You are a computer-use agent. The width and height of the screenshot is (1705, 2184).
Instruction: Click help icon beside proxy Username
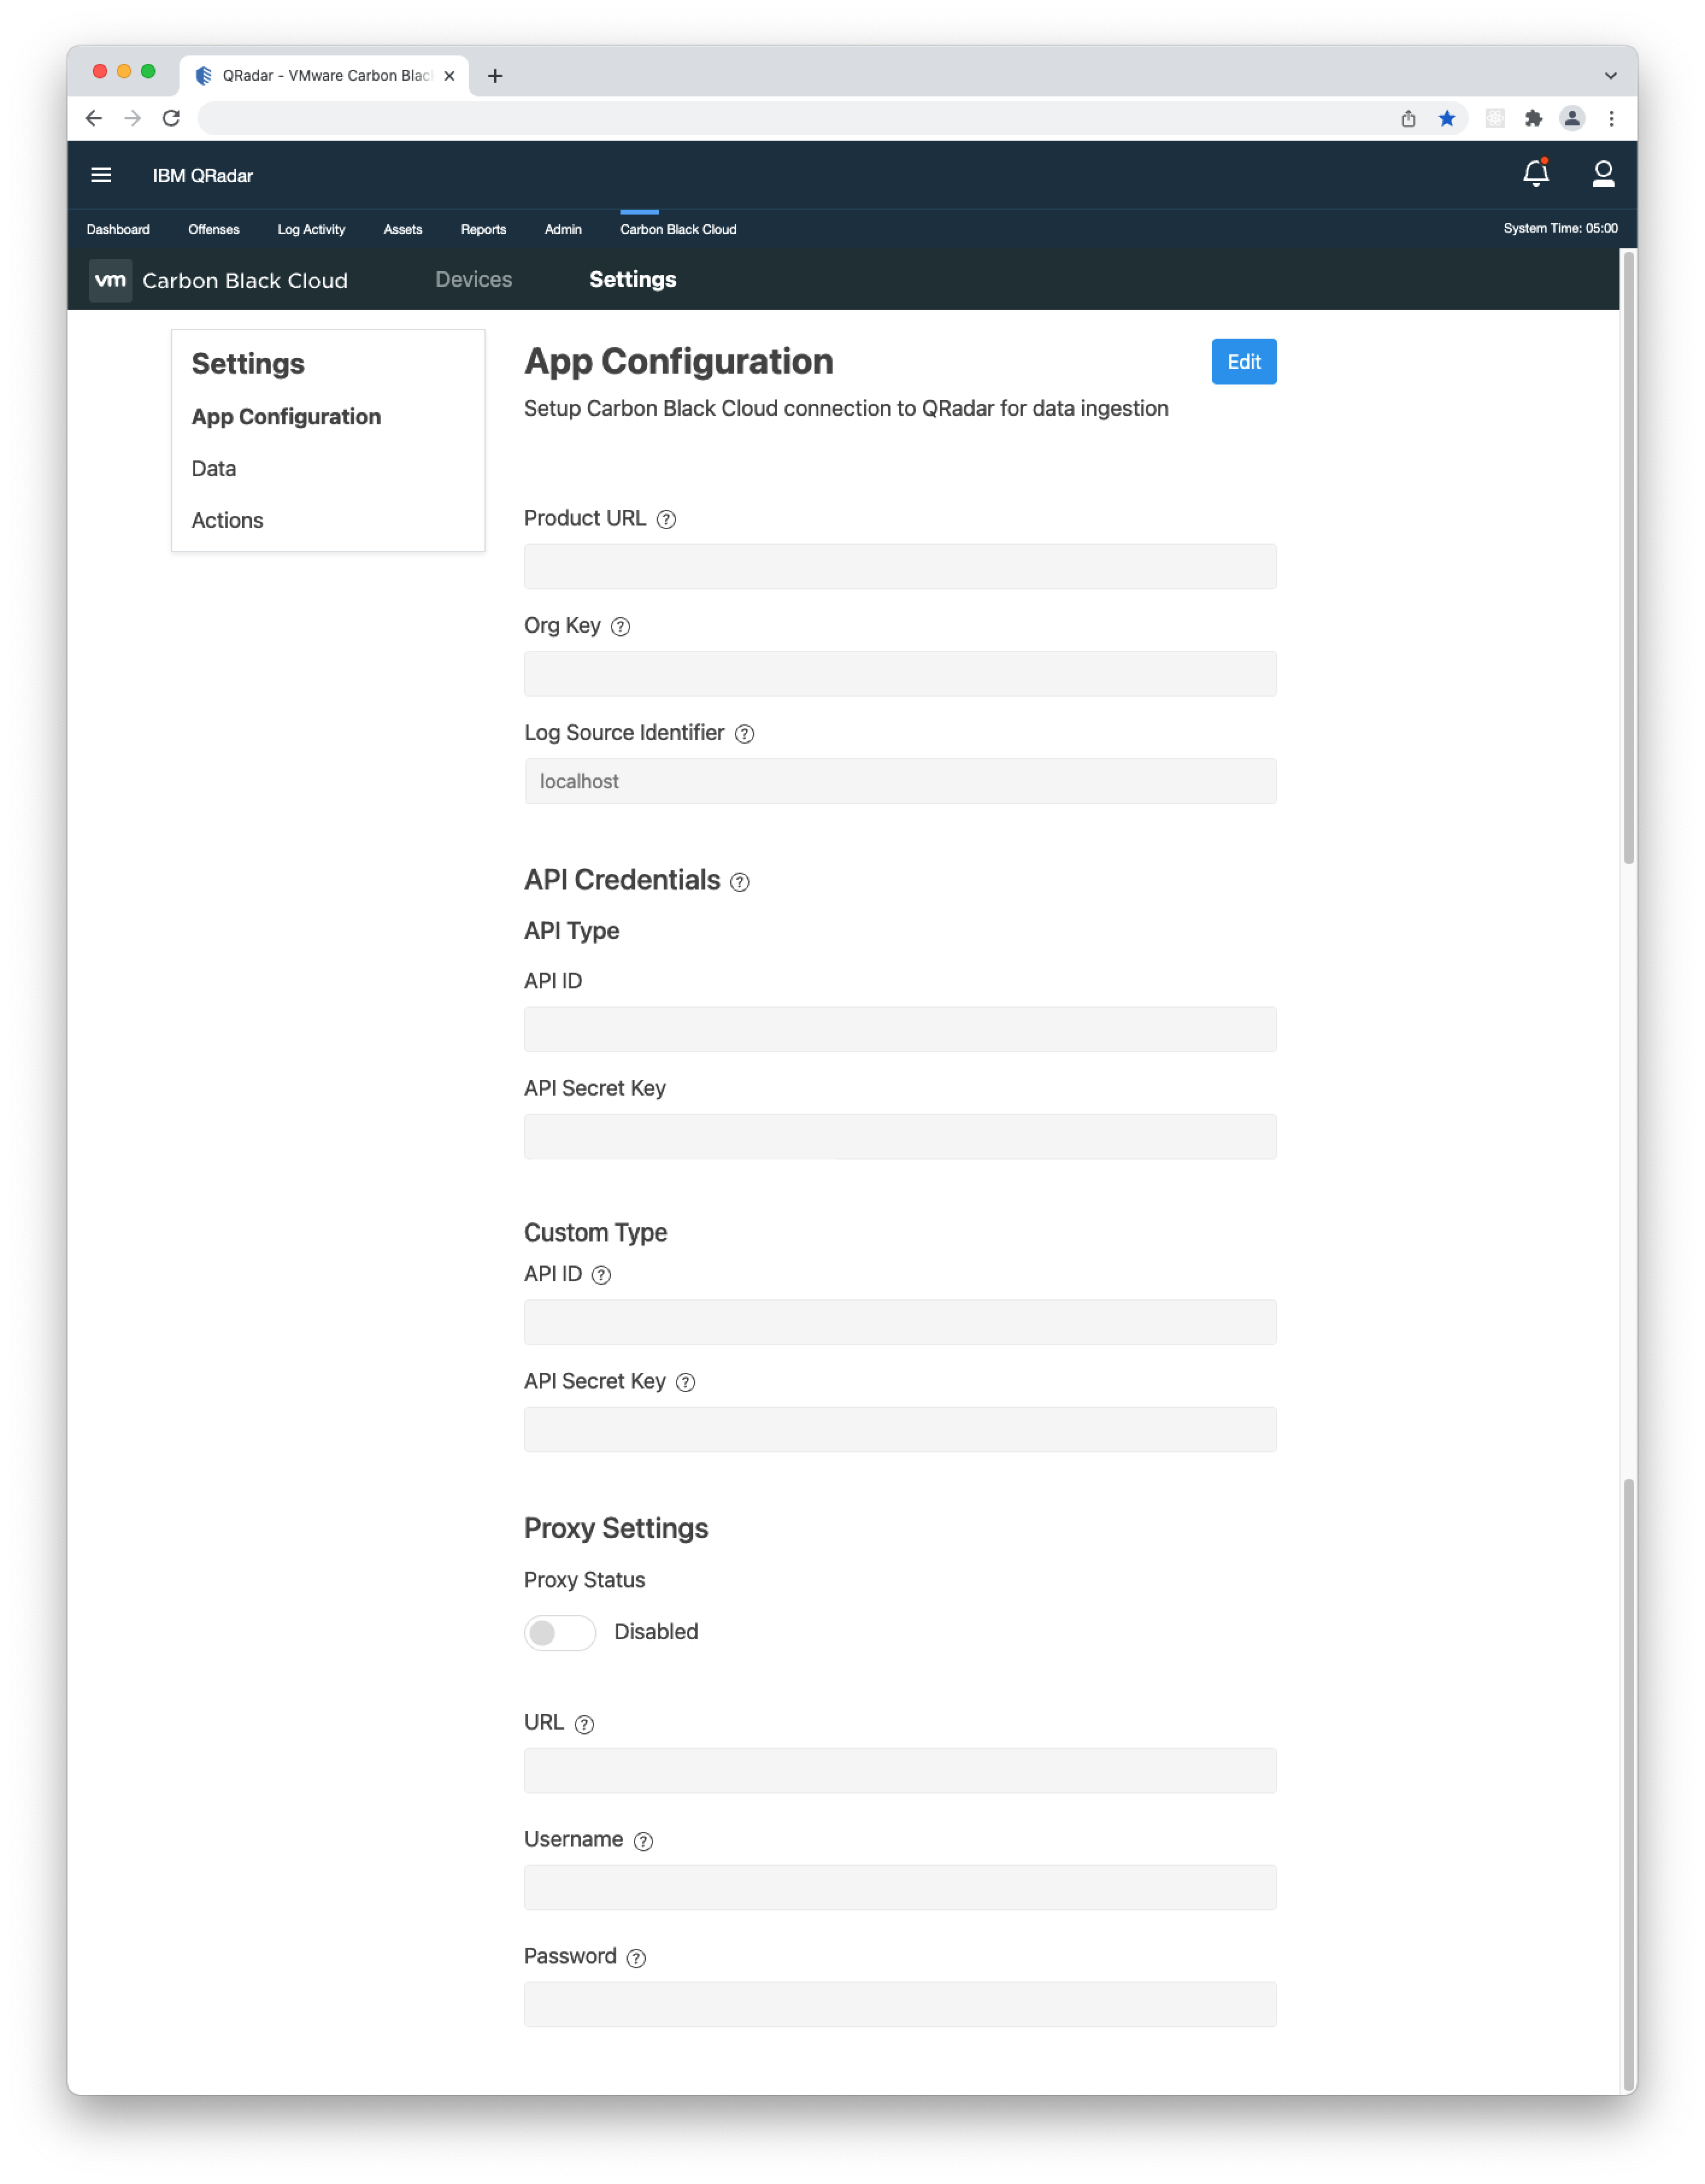(643, 1840)
